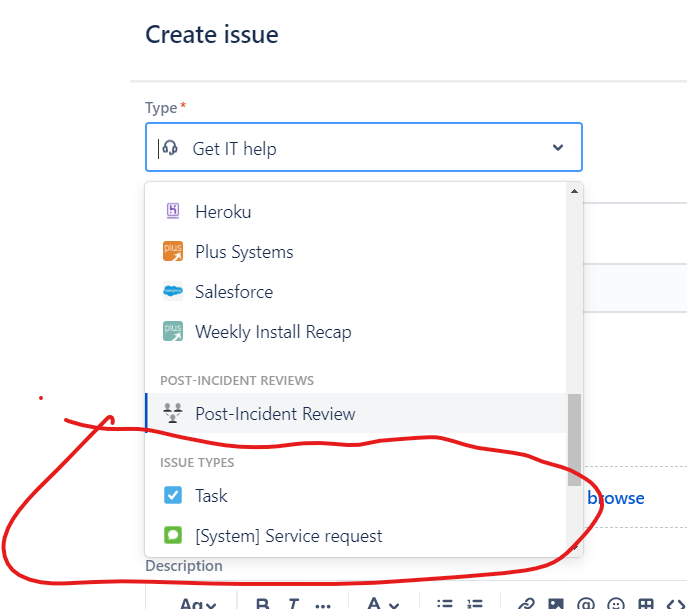Click the green speech bubble Service request icon

tap(173, 535)
